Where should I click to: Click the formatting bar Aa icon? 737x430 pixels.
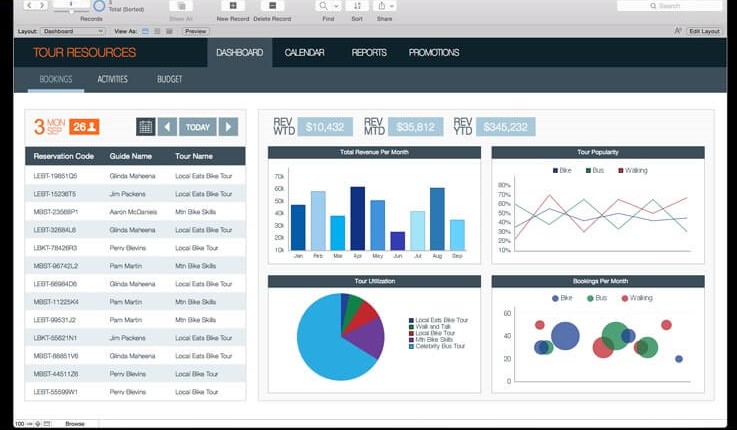(x=678, y=31)
